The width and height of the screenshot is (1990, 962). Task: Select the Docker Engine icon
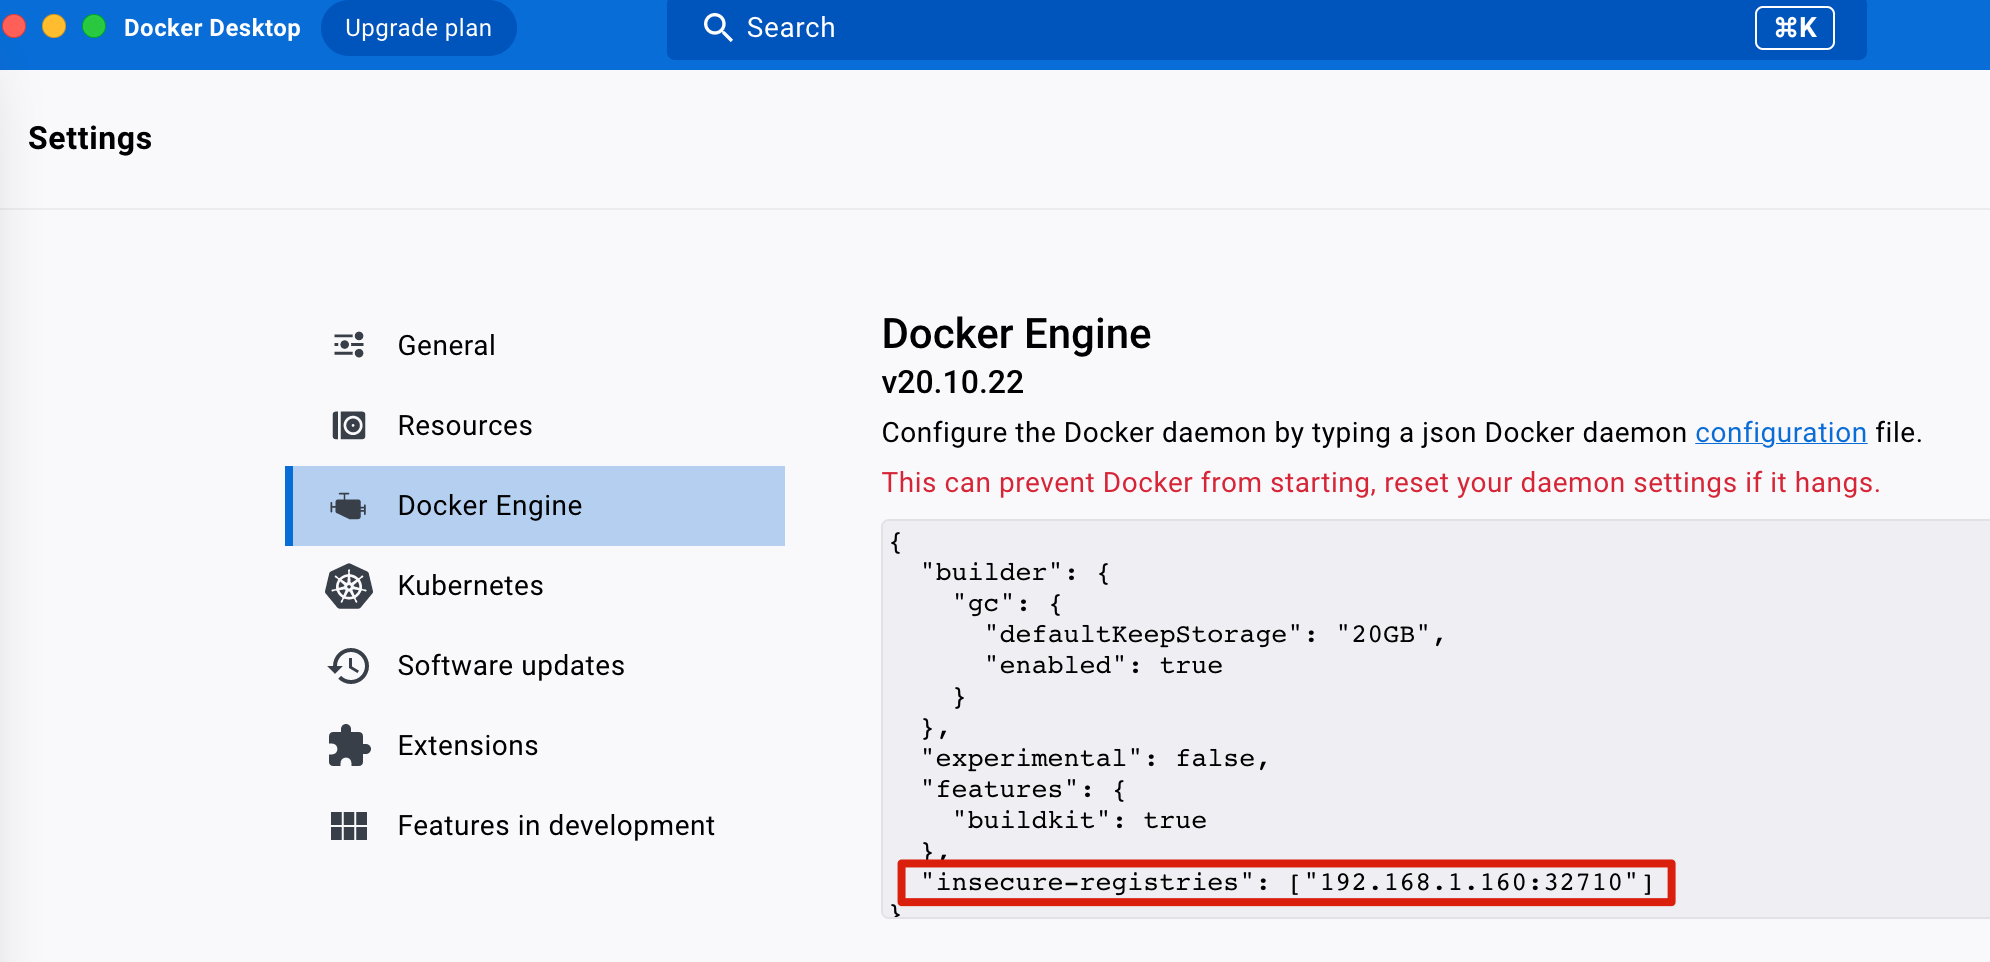[349, 506]
